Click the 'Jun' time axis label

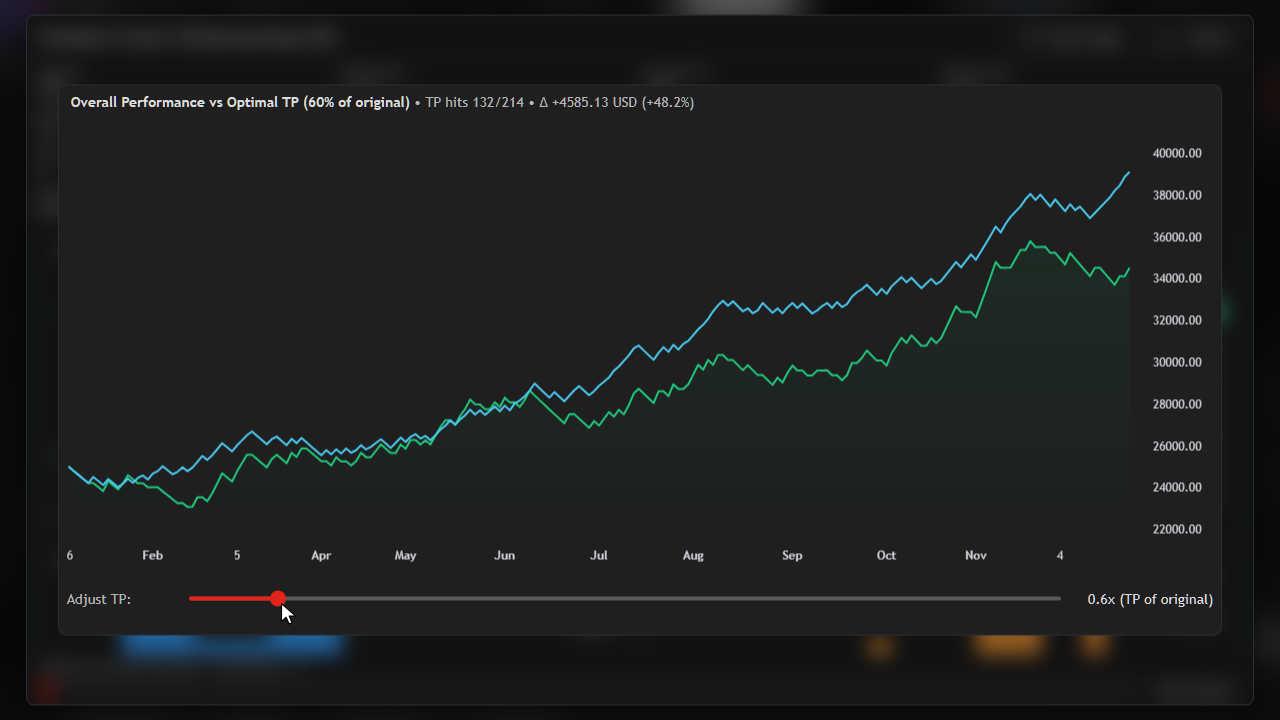pos(505,555)
